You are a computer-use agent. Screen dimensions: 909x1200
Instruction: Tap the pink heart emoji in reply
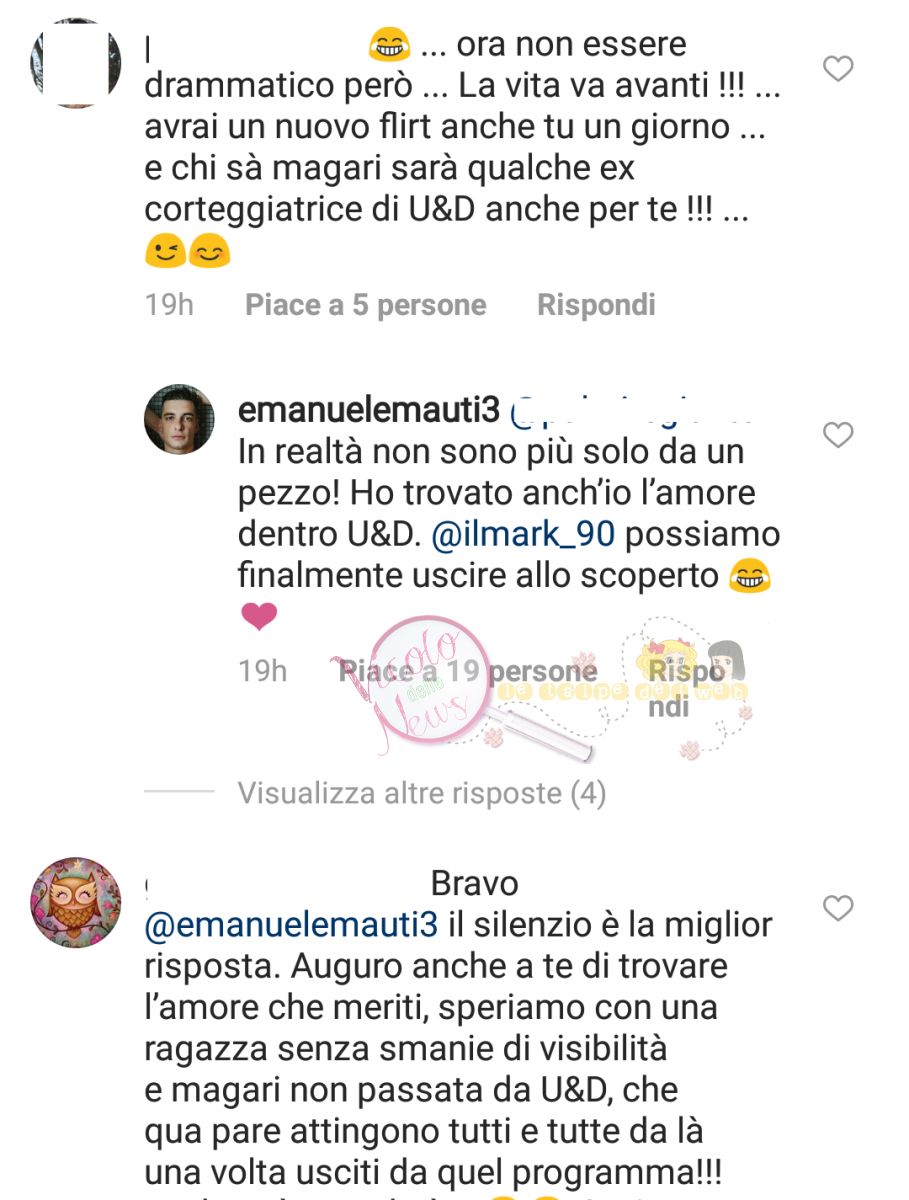(x=259, y=618)
